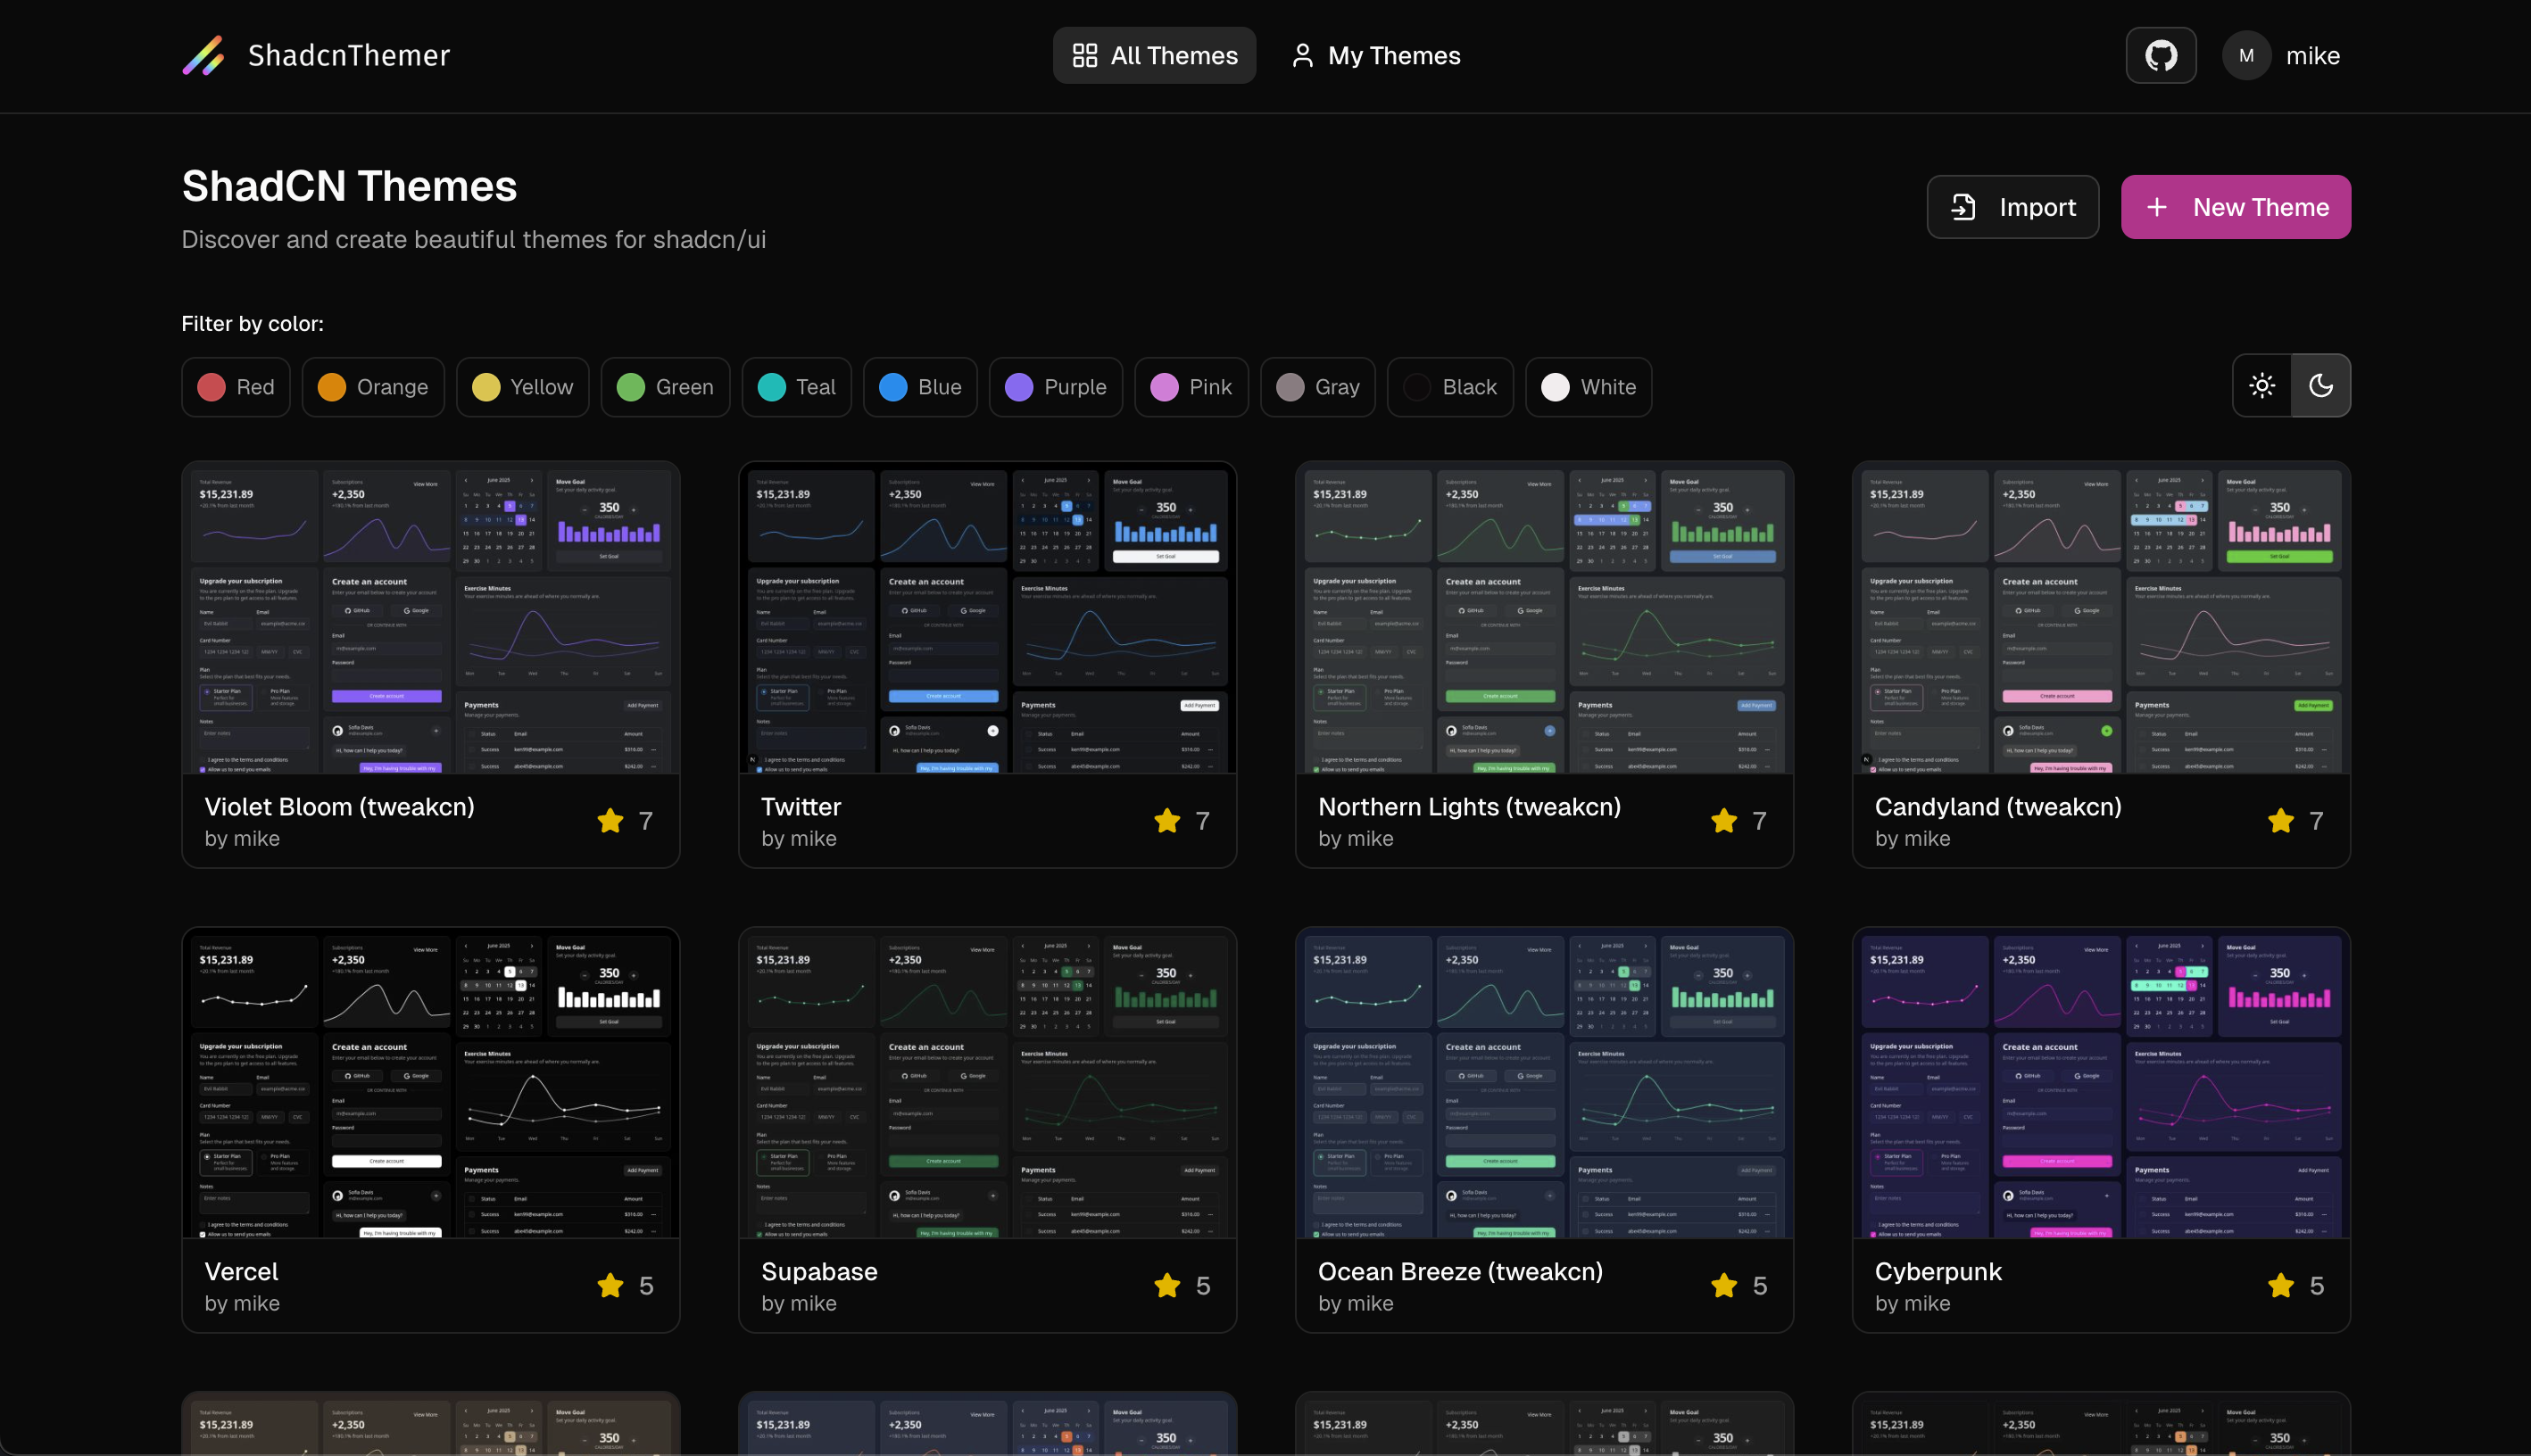
Task: Star the Candyland theme
Action: 2280,821
